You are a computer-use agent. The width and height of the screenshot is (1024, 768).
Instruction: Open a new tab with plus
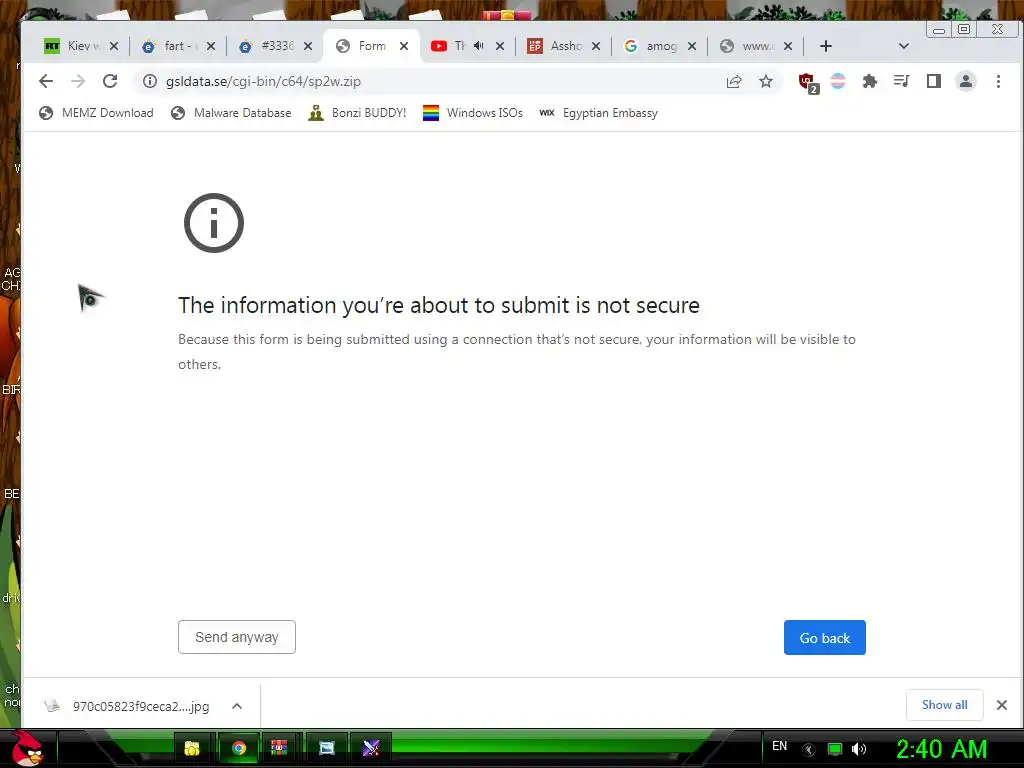(825, 46)
